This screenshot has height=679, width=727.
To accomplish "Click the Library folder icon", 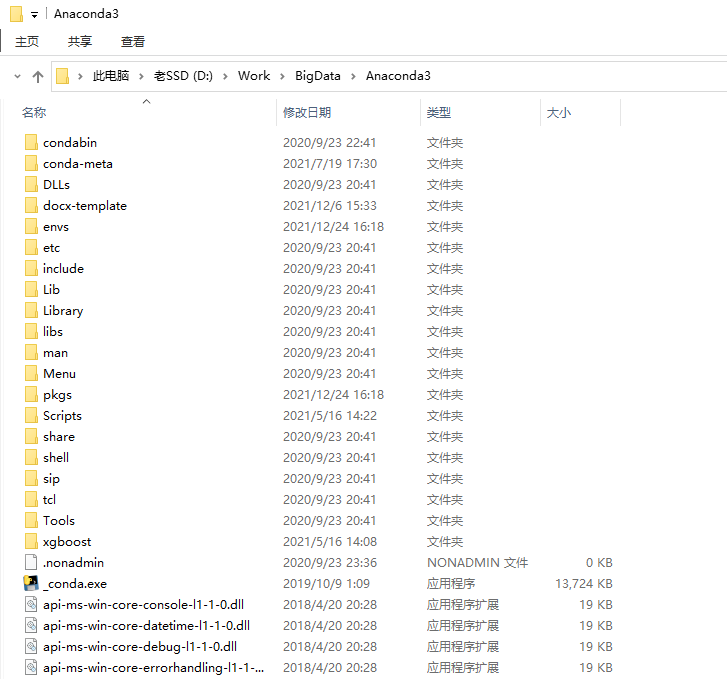I will coord(31,310).
